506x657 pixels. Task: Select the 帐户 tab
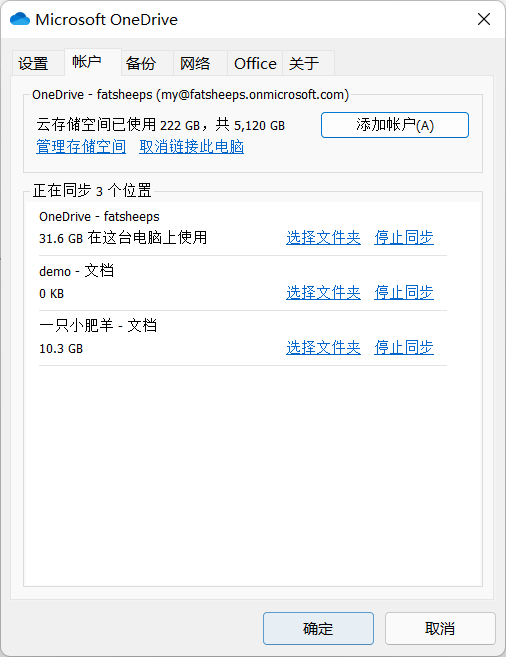click(x=93, y=62)
